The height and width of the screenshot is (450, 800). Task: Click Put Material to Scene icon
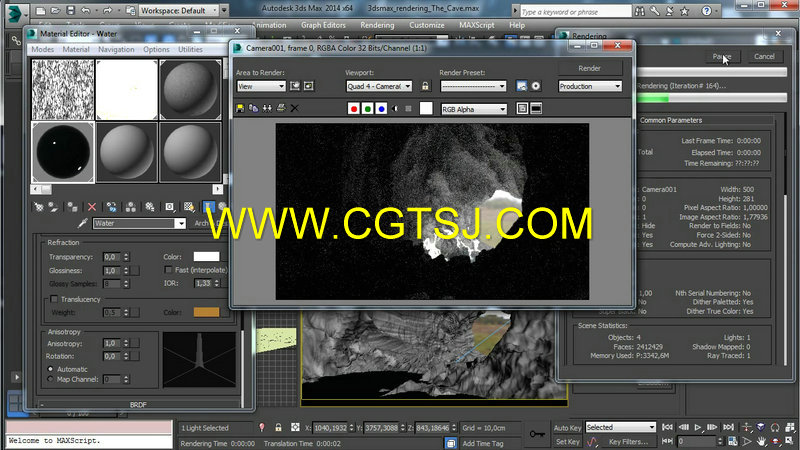[x=53, y=207]
